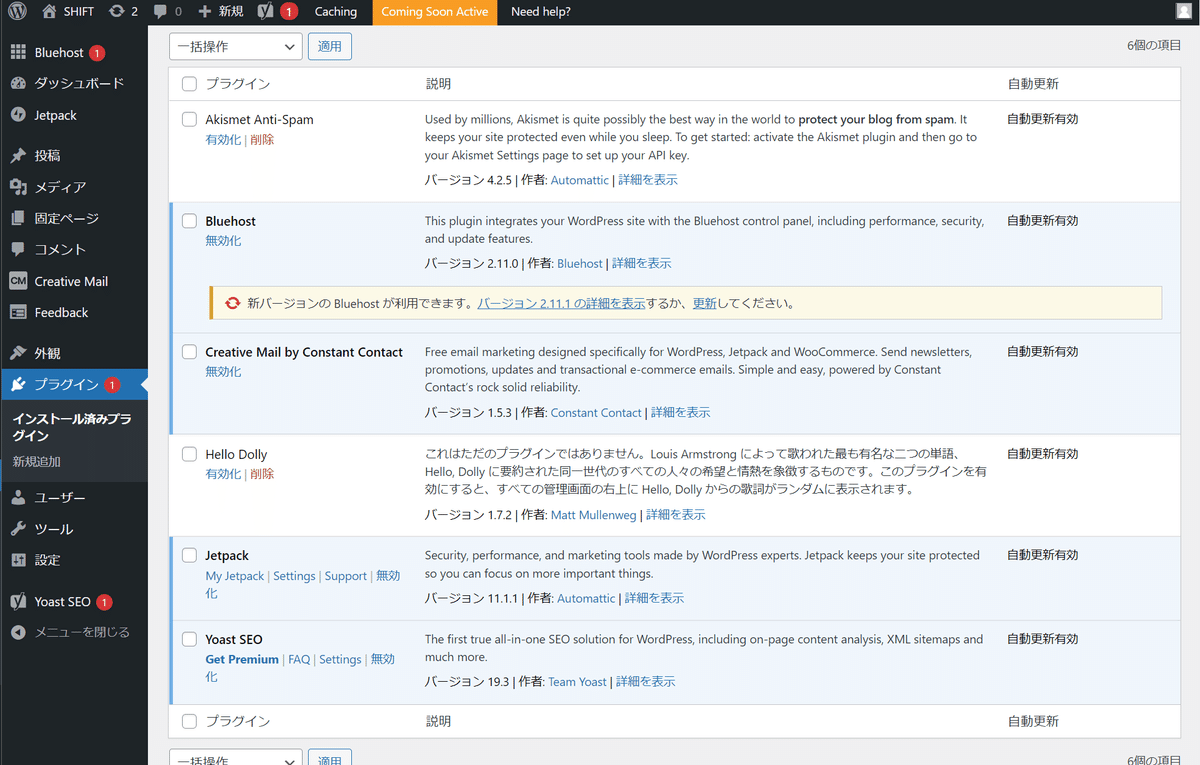
Task: Click 6個の項目 count at top right
Action: [1153, 46]
